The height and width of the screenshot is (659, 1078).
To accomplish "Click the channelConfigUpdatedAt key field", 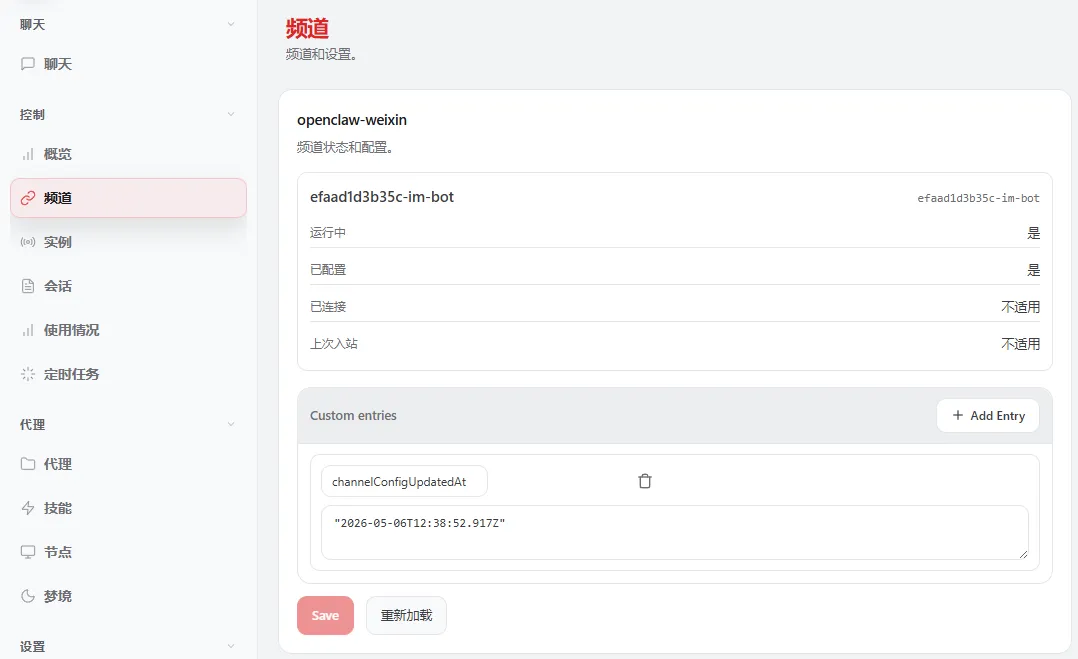I will click(404, 481).
